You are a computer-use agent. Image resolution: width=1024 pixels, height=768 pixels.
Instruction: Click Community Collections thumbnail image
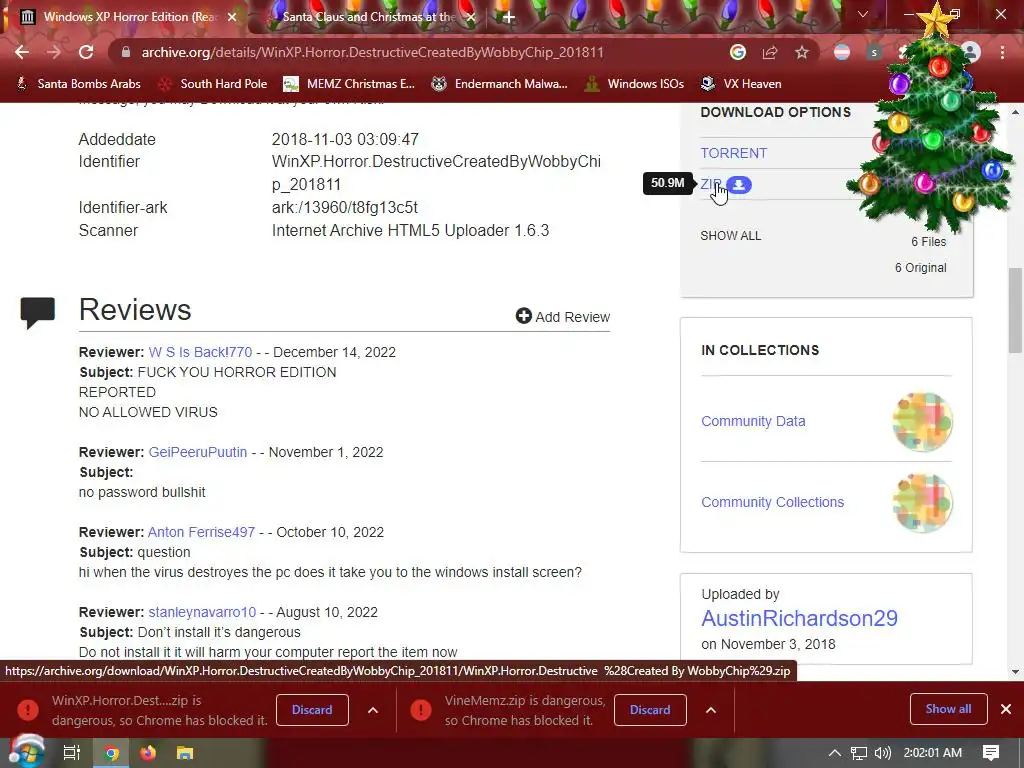pos(922,503)
